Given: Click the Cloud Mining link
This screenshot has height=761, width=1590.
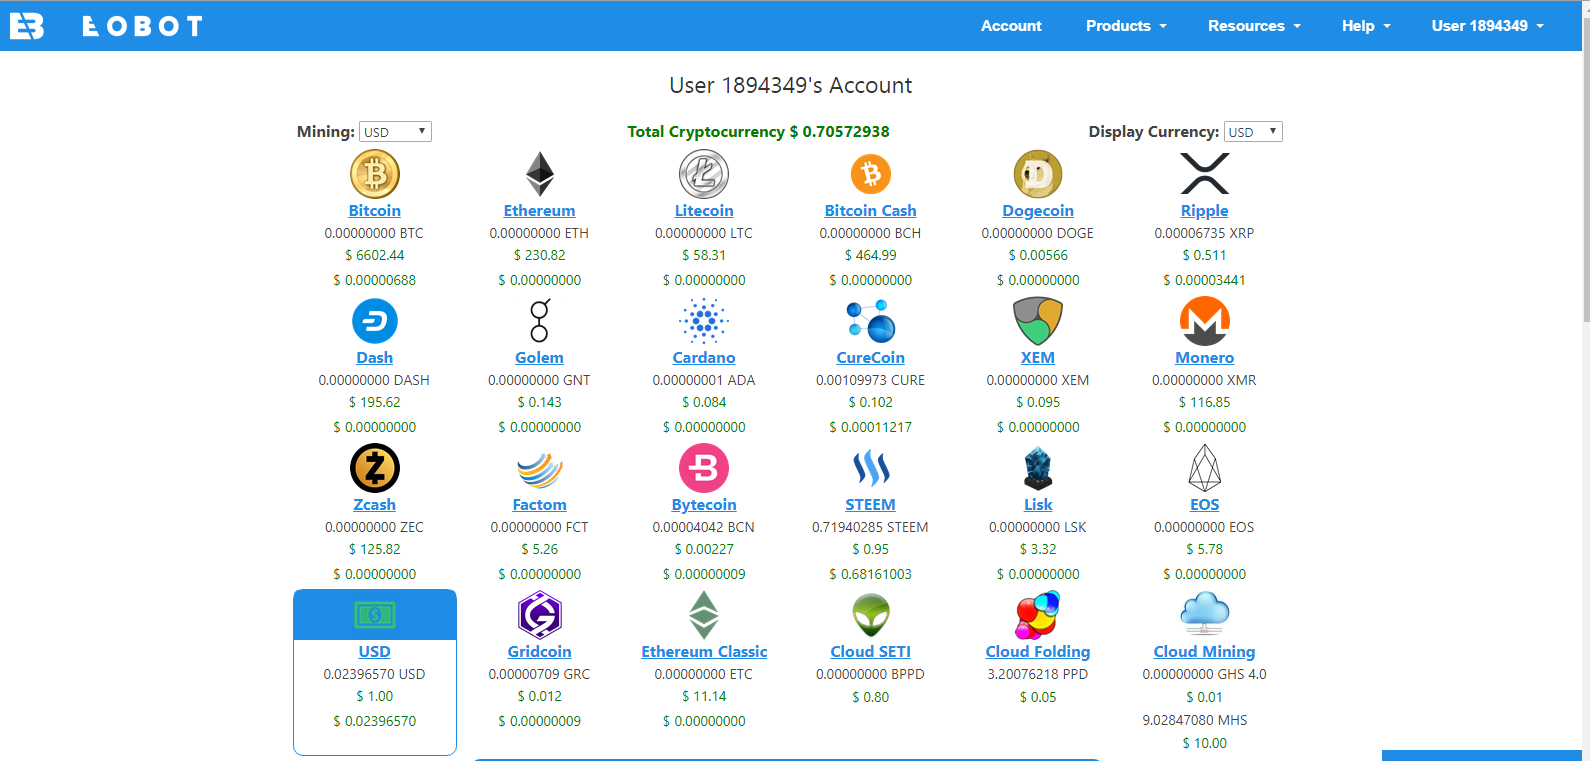Looking at the screenshot, I should click(x=1205, y=652).
